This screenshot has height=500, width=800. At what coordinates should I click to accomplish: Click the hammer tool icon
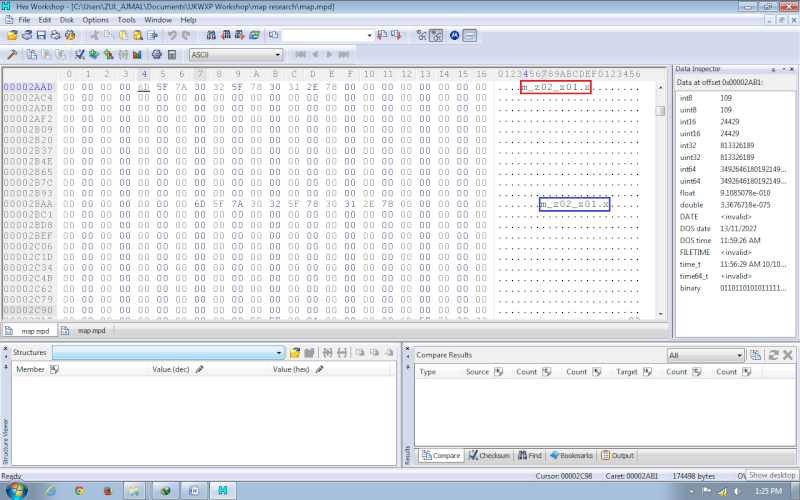tap(12, 54)
